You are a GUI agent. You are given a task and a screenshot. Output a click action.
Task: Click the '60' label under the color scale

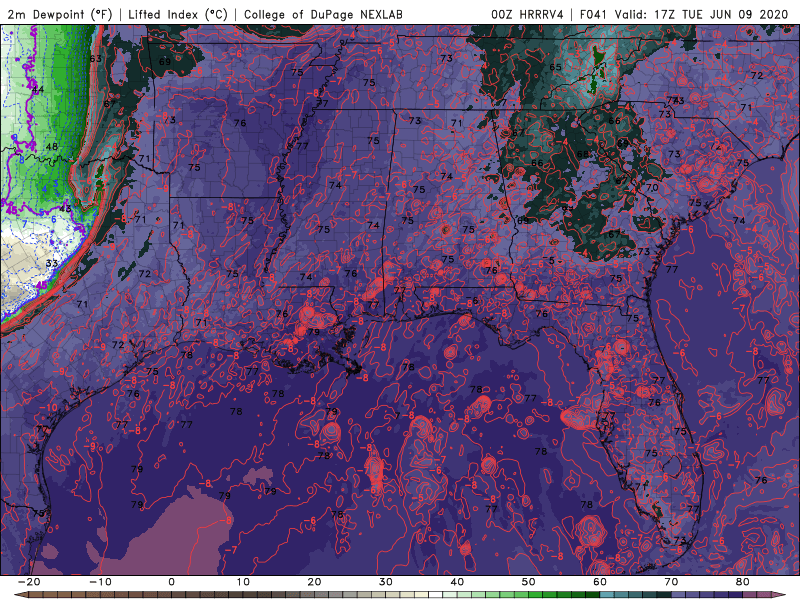pos(600,582)
